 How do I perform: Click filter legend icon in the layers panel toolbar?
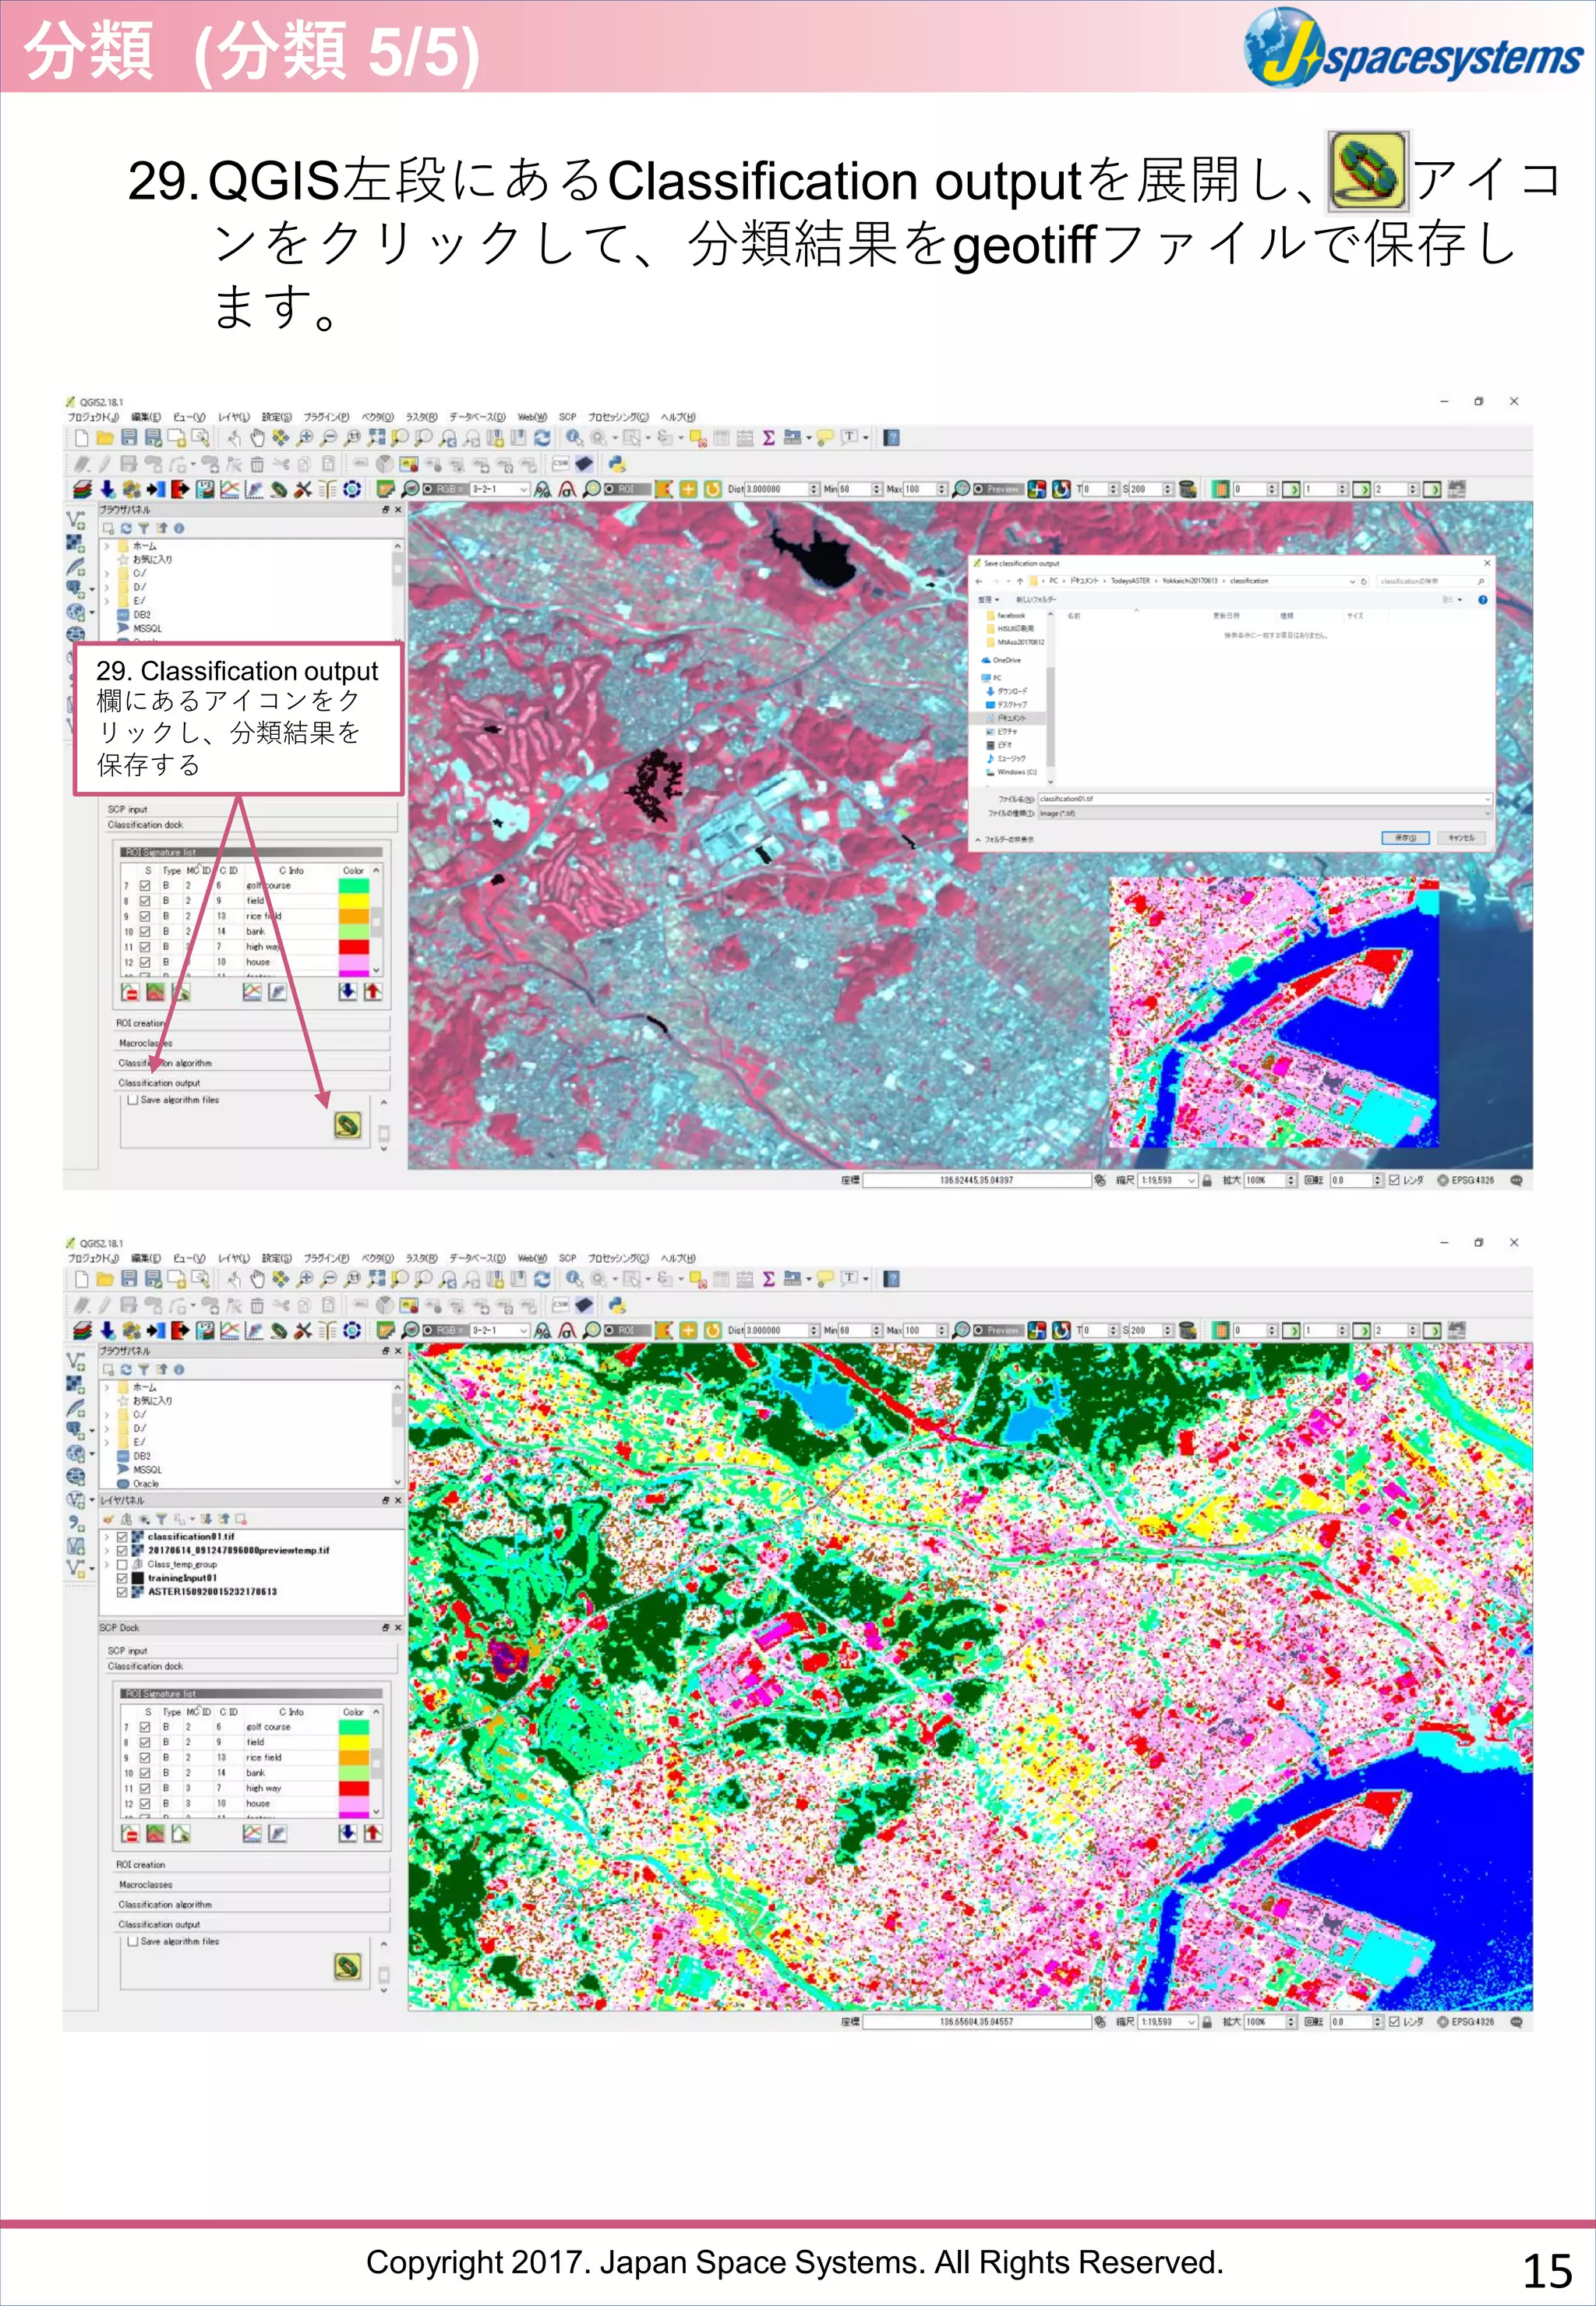(x=161, y=1518)
